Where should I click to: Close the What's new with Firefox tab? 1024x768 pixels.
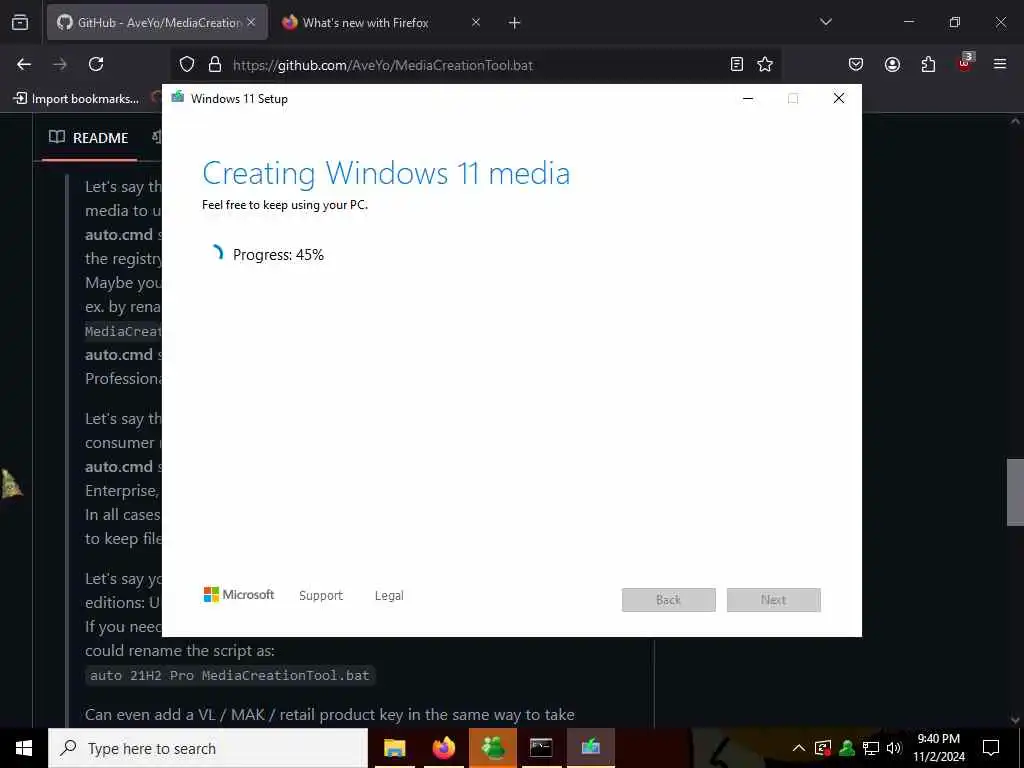coord(476,22)
